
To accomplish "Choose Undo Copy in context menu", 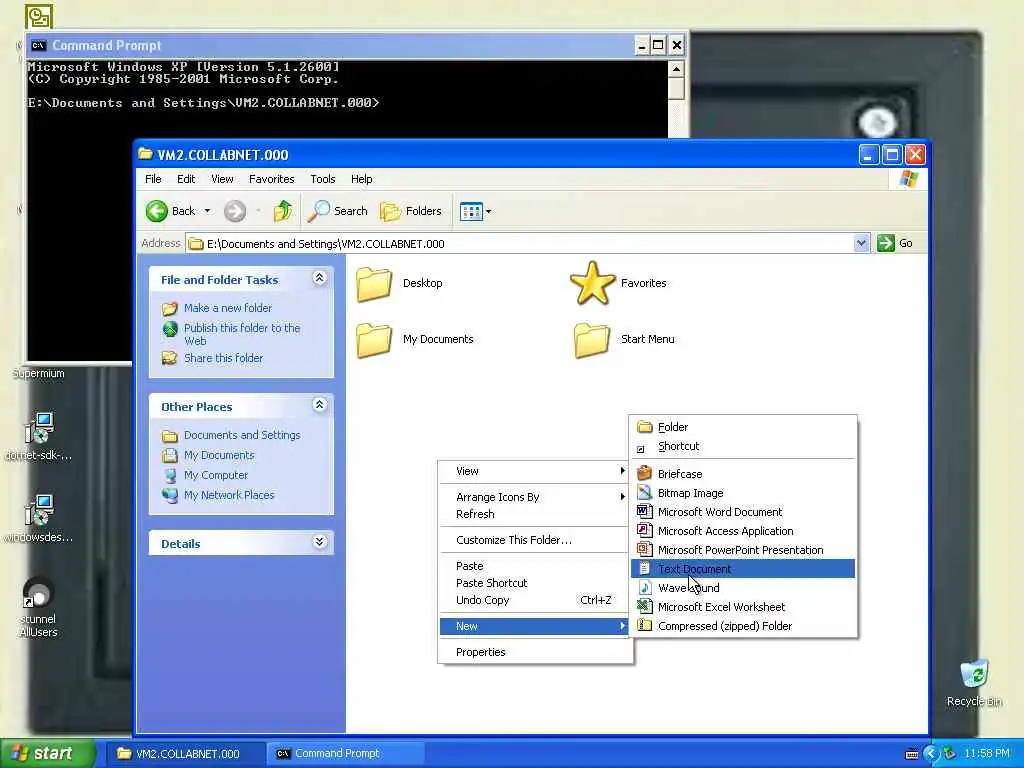I will coord(534,600).
